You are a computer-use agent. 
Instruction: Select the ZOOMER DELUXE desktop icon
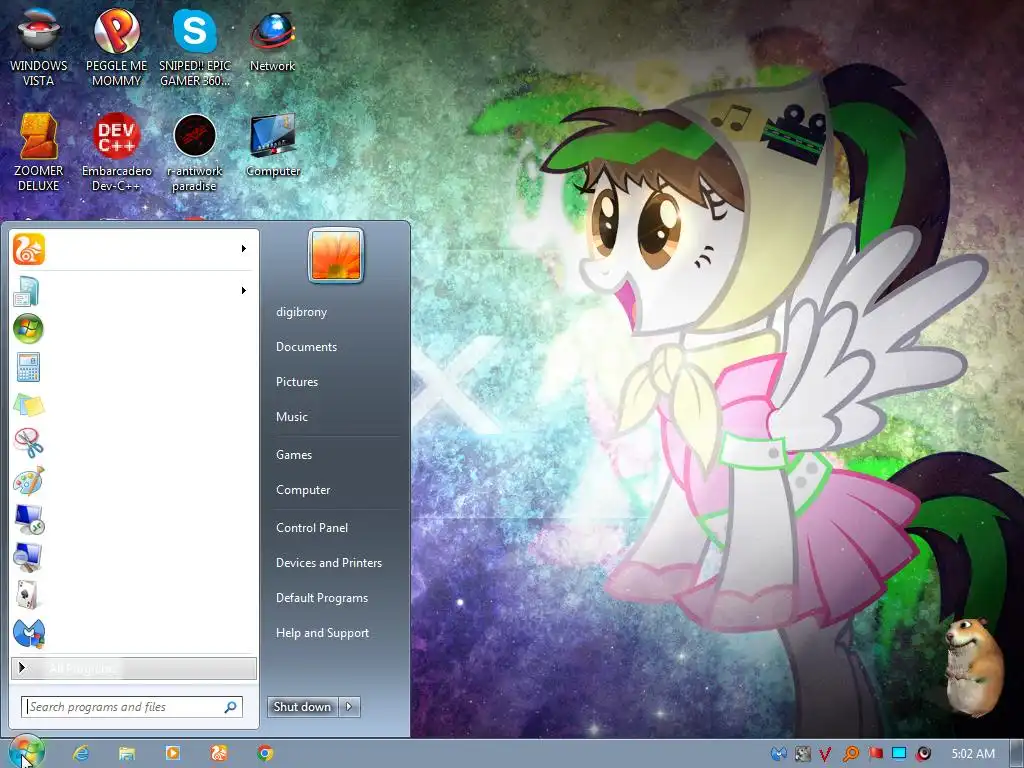tap(39, 152)
